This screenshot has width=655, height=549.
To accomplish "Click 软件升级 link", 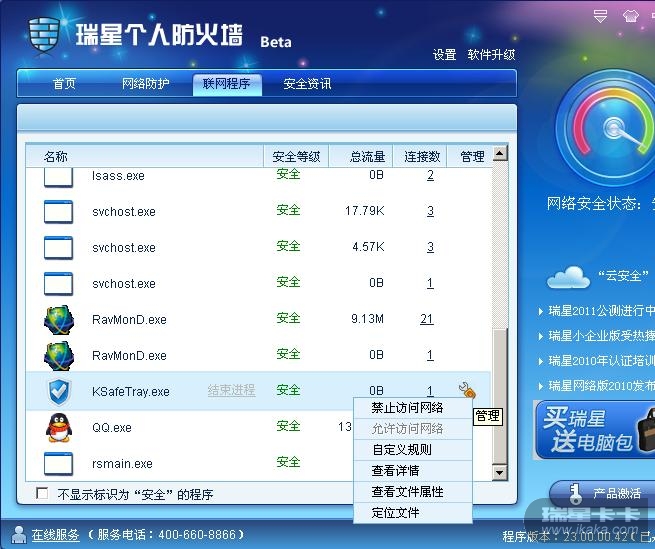I will pos(491,55).
